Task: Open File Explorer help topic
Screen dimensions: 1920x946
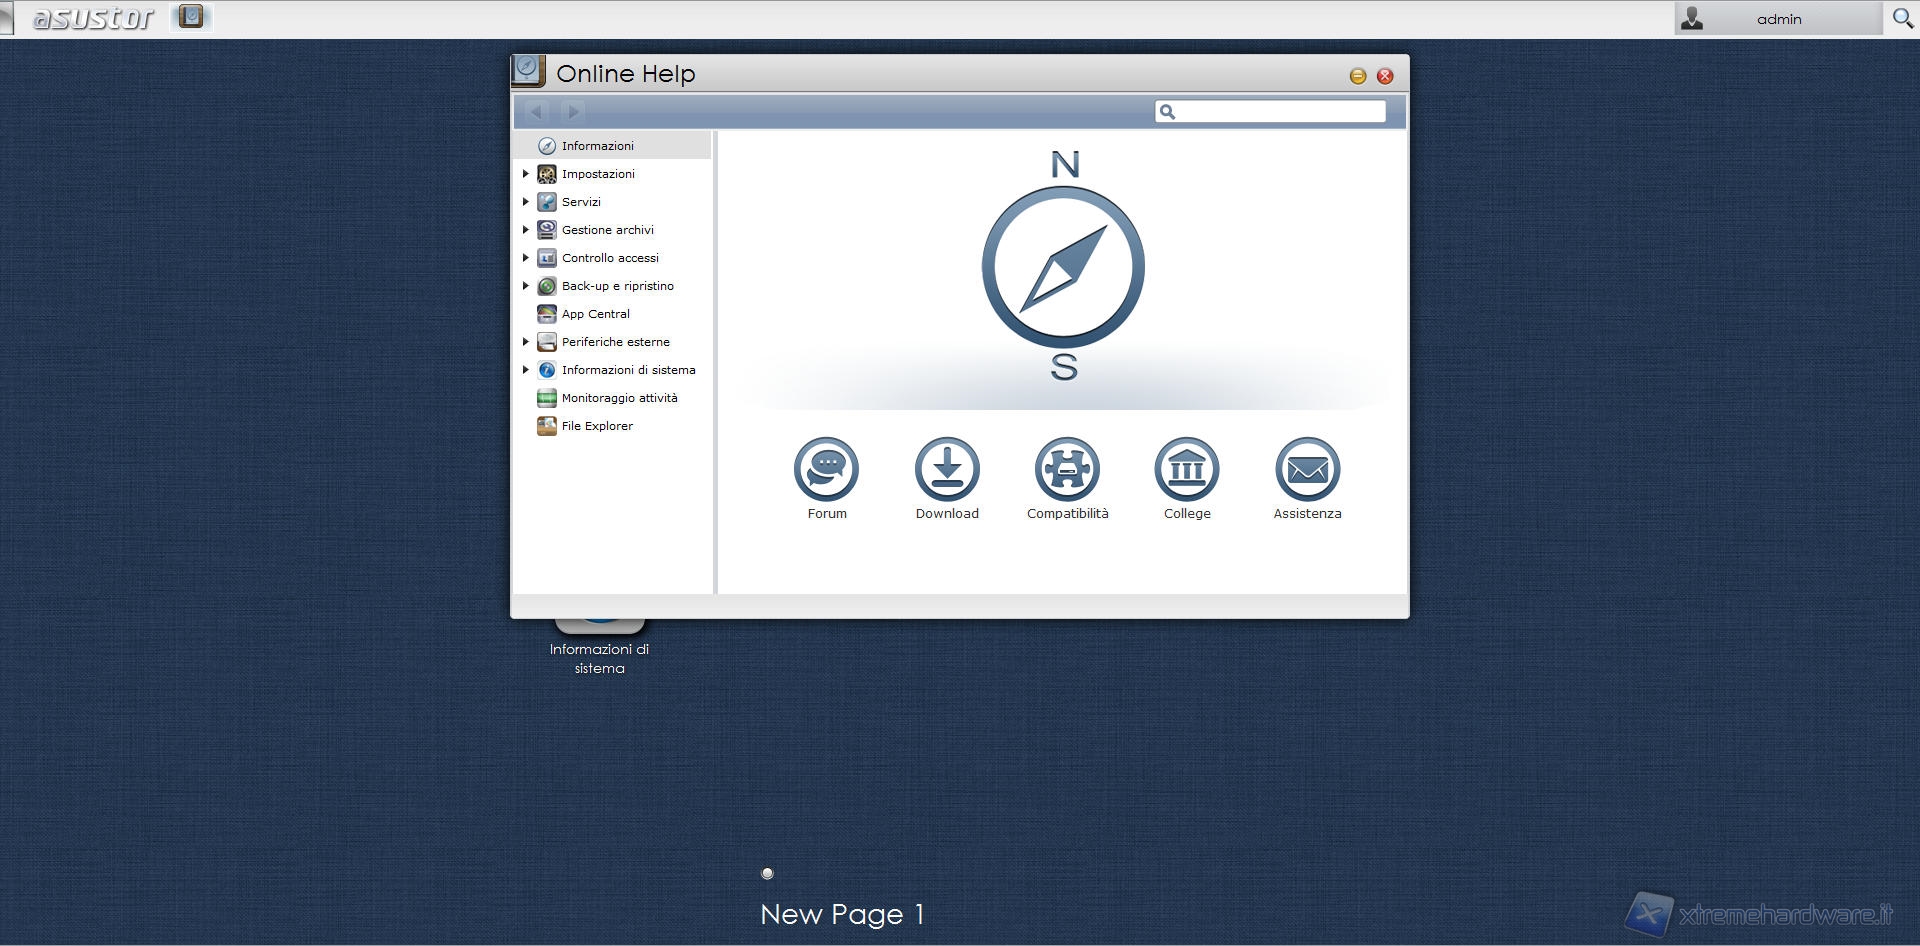Action: 597,426
